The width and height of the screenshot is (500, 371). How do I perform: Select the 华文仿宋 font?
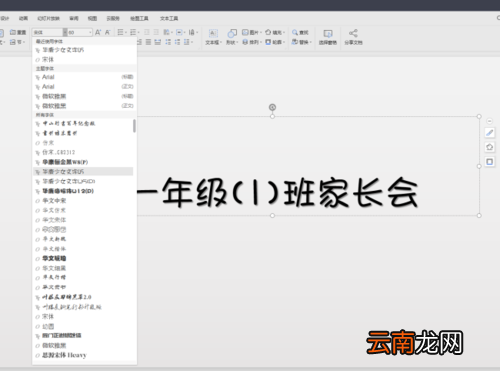point(83,210)
